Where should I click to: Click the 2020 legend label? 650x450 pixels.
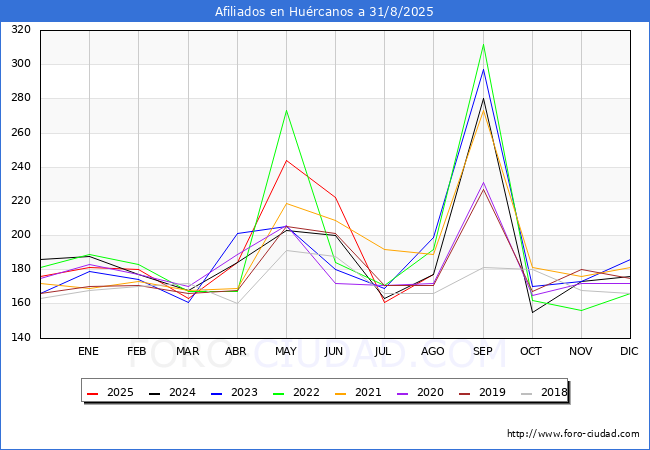pyautogui.click(x=430, y=392)
